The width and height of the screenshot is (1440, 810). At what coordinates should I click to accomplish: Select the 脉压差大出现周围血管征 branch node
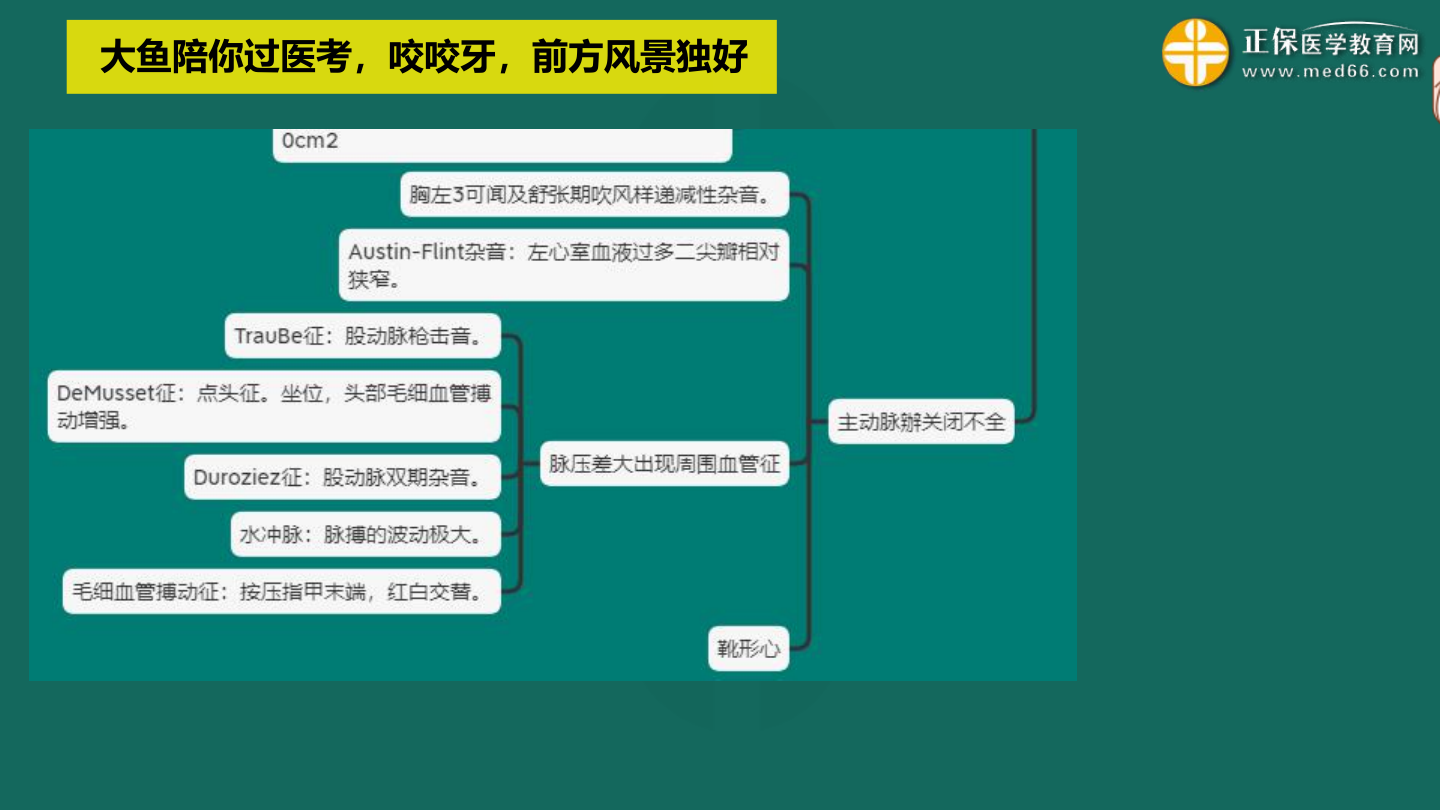pyautogui.click(x=664, y=464)
